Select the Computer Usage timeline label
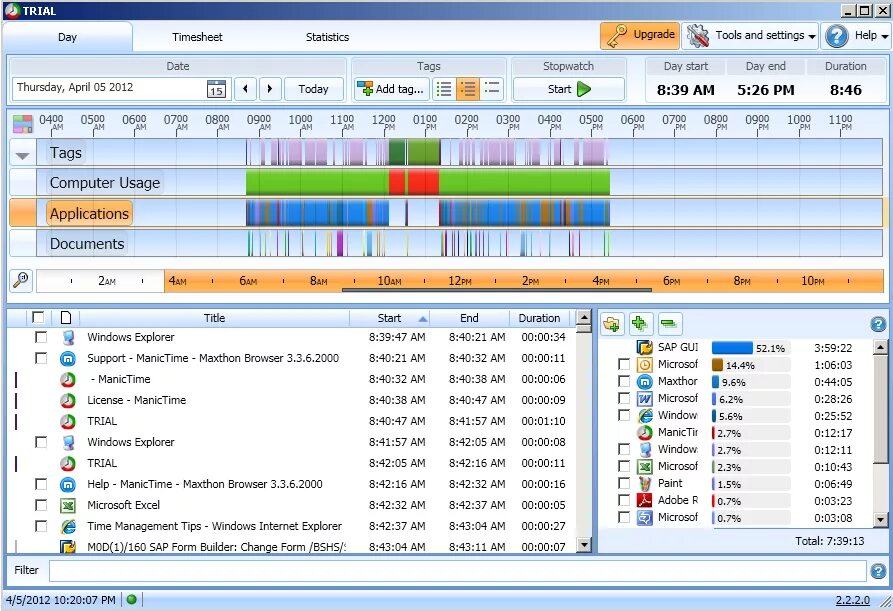This screenshot has width=893, height=611. click(x=105, y=183)
